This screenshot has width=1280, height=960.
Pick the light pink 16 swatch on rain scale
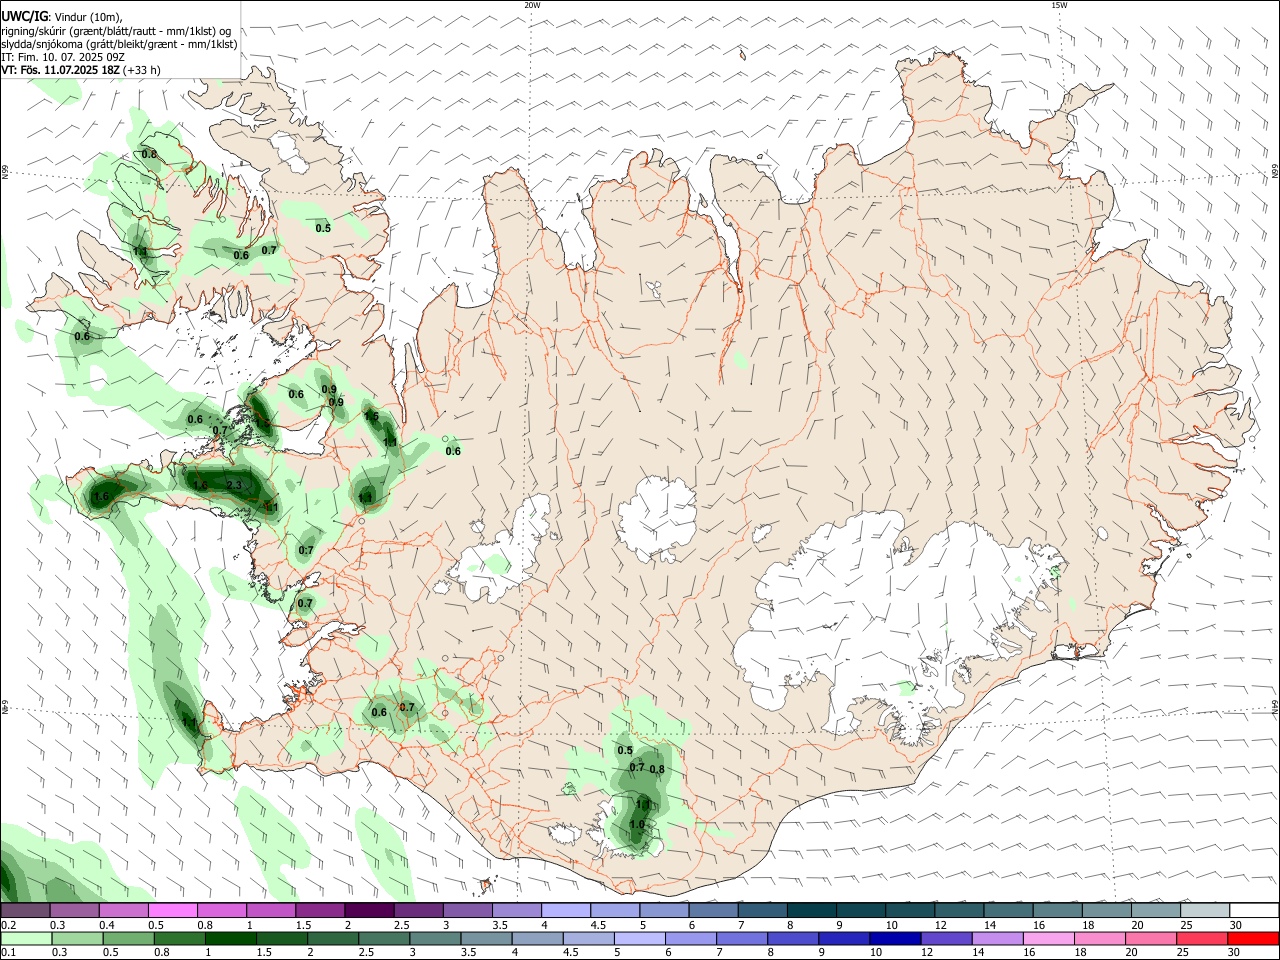[1049, 938]
